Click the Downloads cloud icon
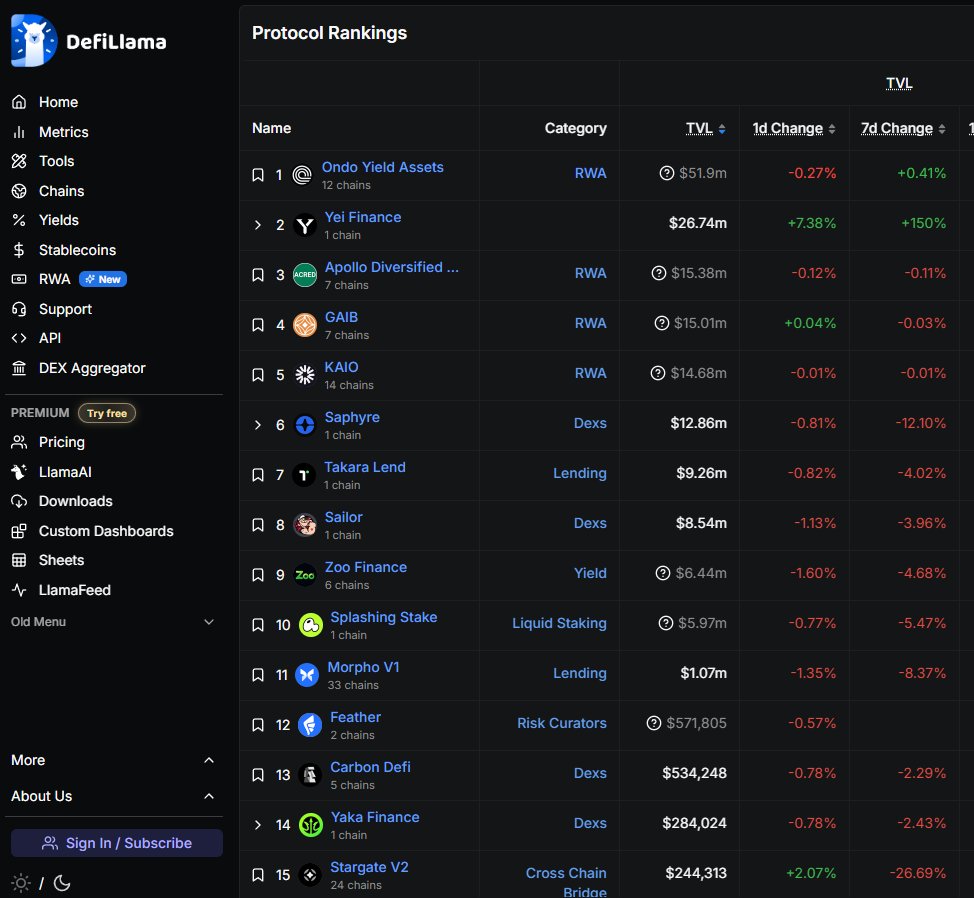The width and height of the screenshot is (974, 898). [x=19, y=501]
